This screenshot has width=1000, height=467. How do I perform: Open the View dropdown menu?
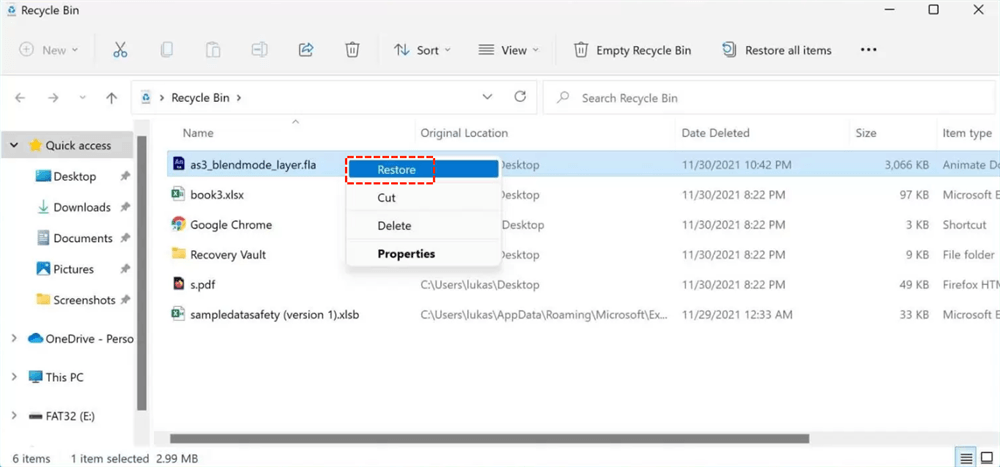[x=508, y=50]
